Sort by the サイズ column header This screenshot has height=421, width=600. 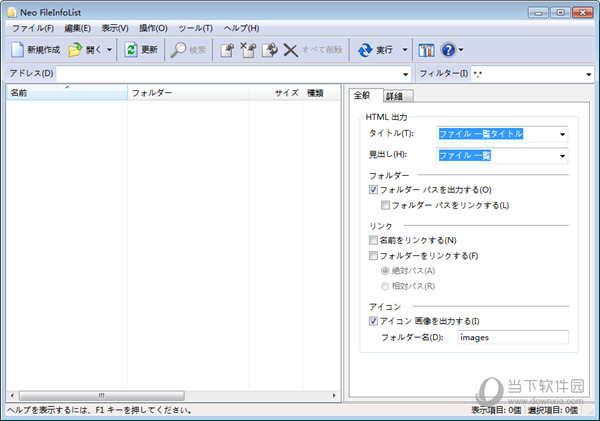coord(276,93)
